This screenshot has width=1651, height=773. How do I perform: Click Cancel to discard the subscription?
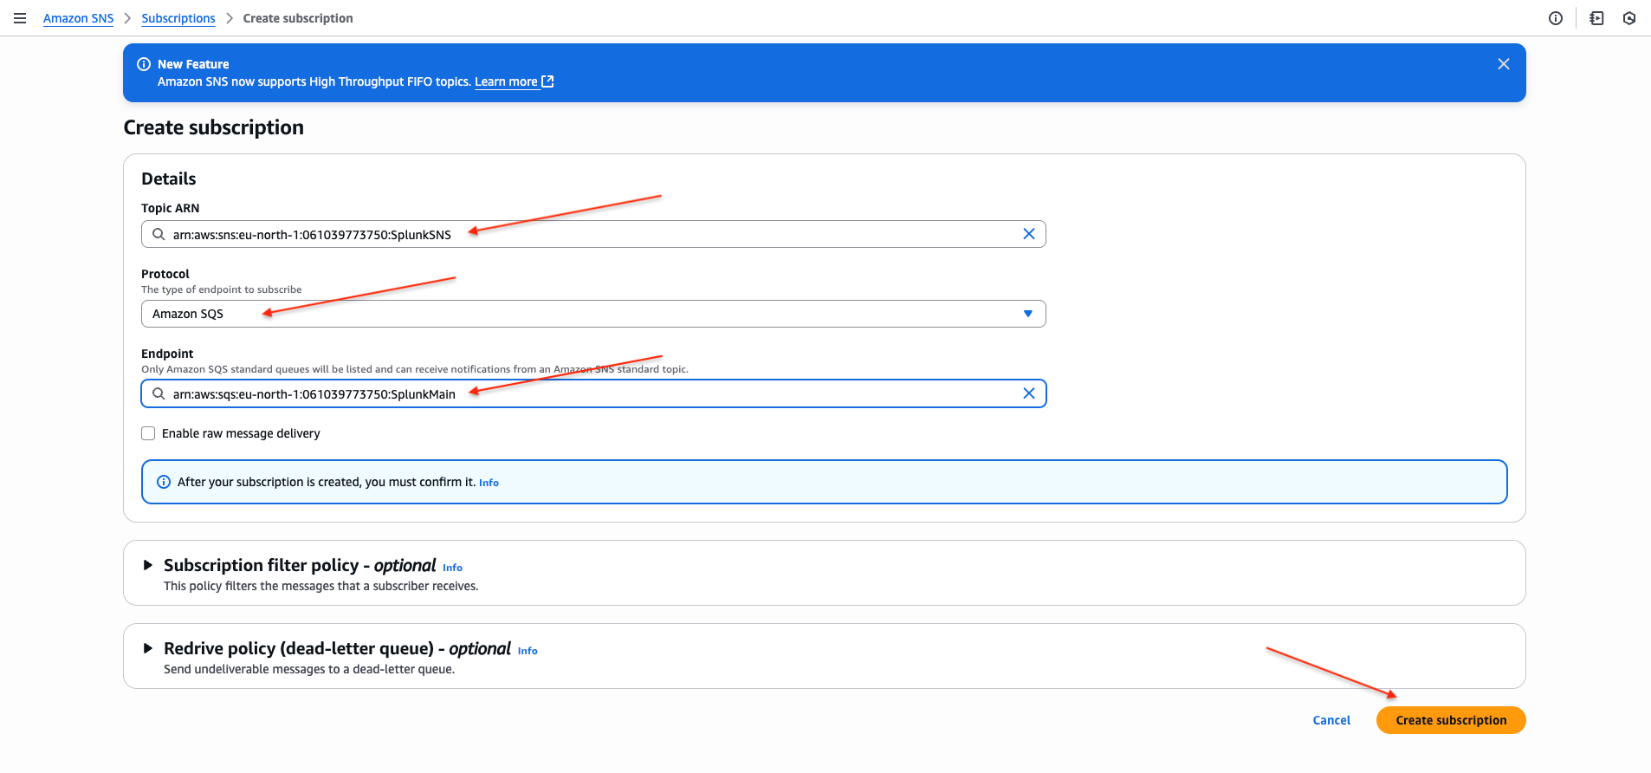[1331, 720]
